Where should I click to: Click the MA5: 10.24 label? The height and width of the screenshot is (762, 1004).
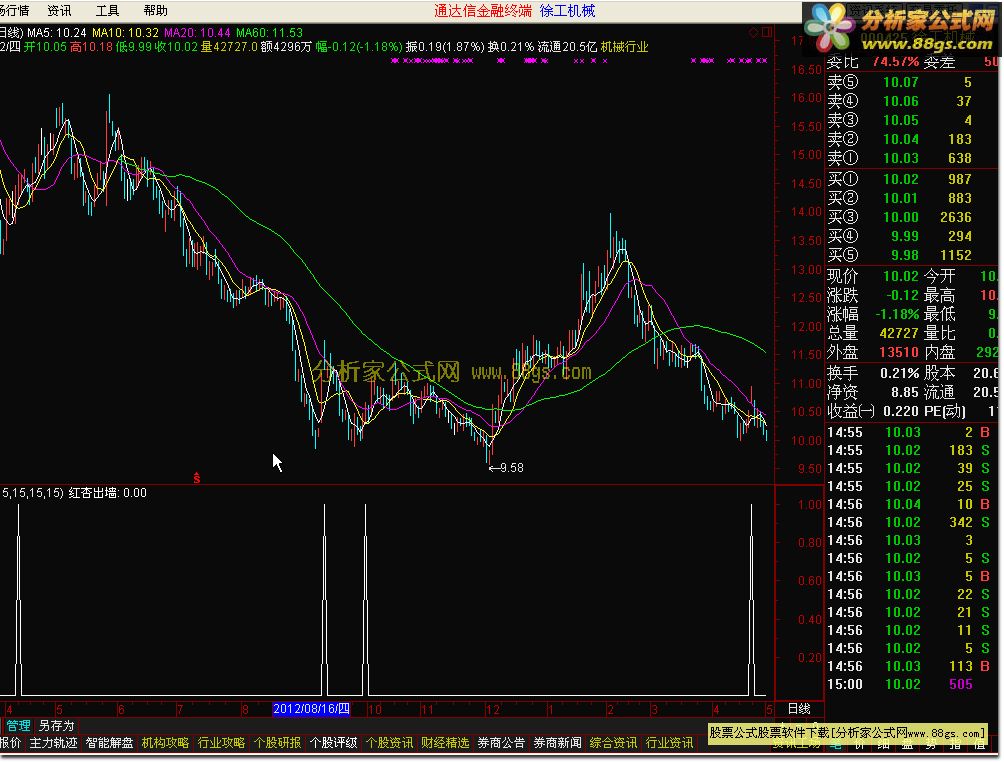[57, 33]
